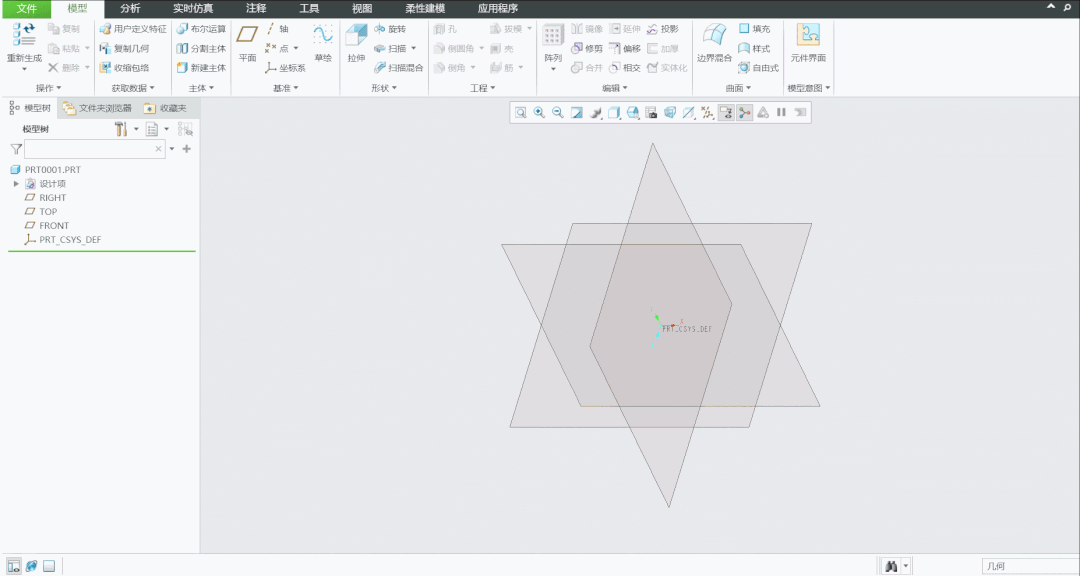Select the 拉伸 (Extrude) tool
This screenshot has height=576, width=1080.
click(356, 44)
